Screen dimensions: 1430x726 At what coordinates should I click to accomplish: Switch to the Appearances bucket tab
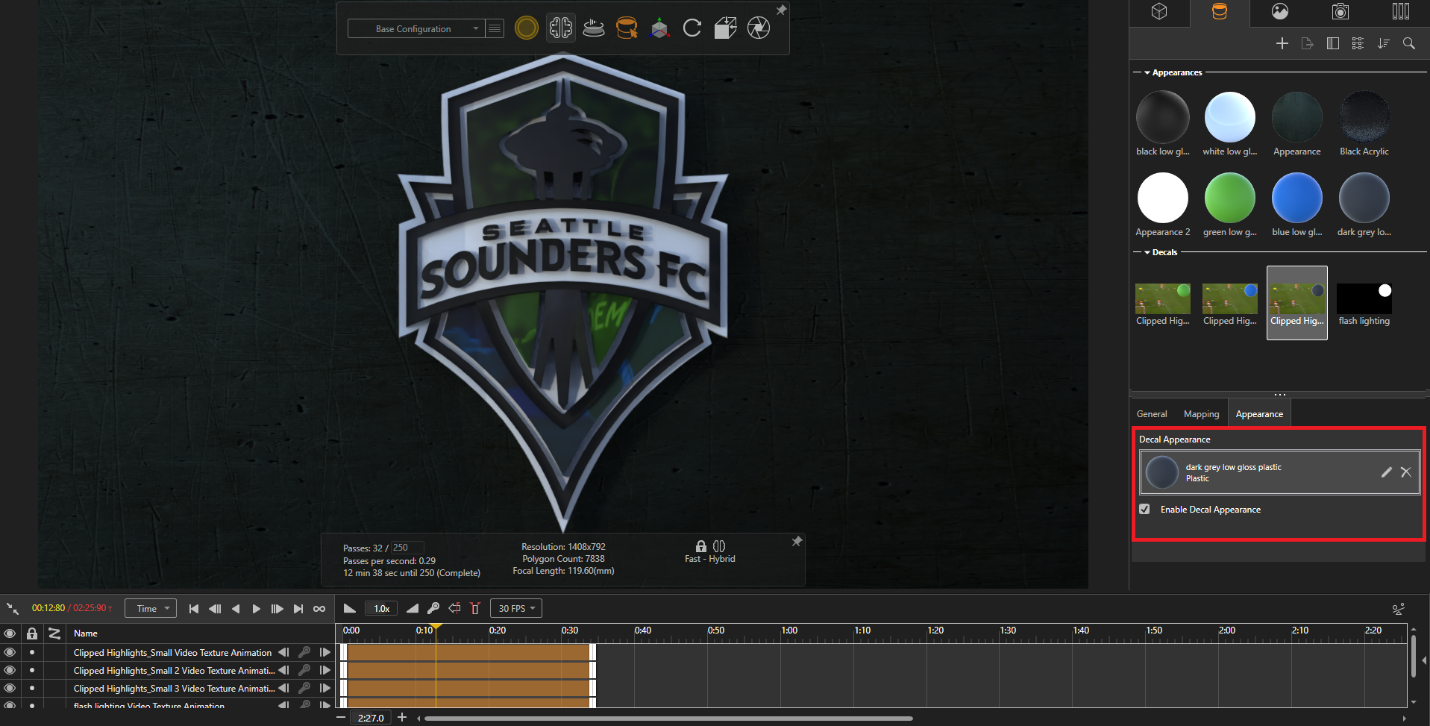click(x=1219, y=12)
